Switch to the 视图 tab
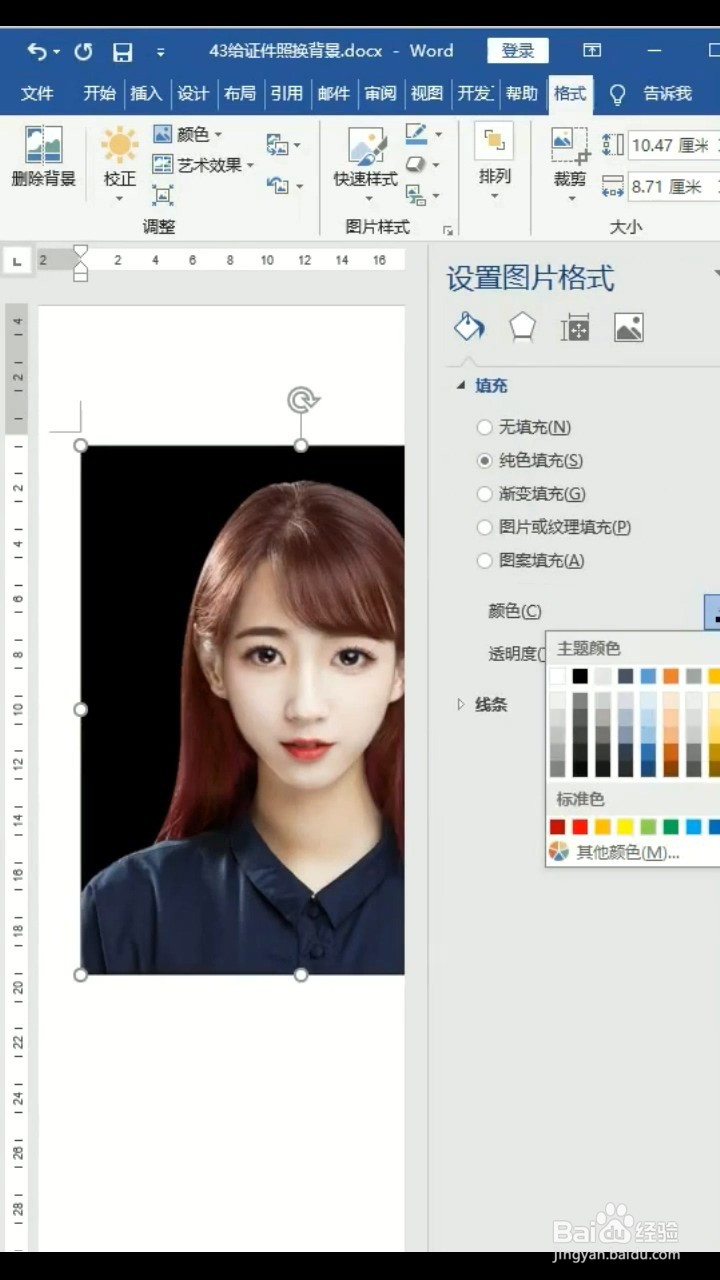720x1280 pixels. tap(427, 93)
